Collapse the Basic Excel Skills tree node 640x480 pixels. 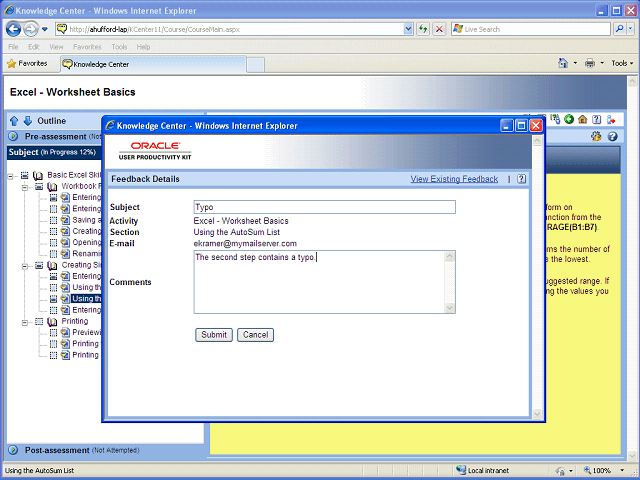(11, 176)
